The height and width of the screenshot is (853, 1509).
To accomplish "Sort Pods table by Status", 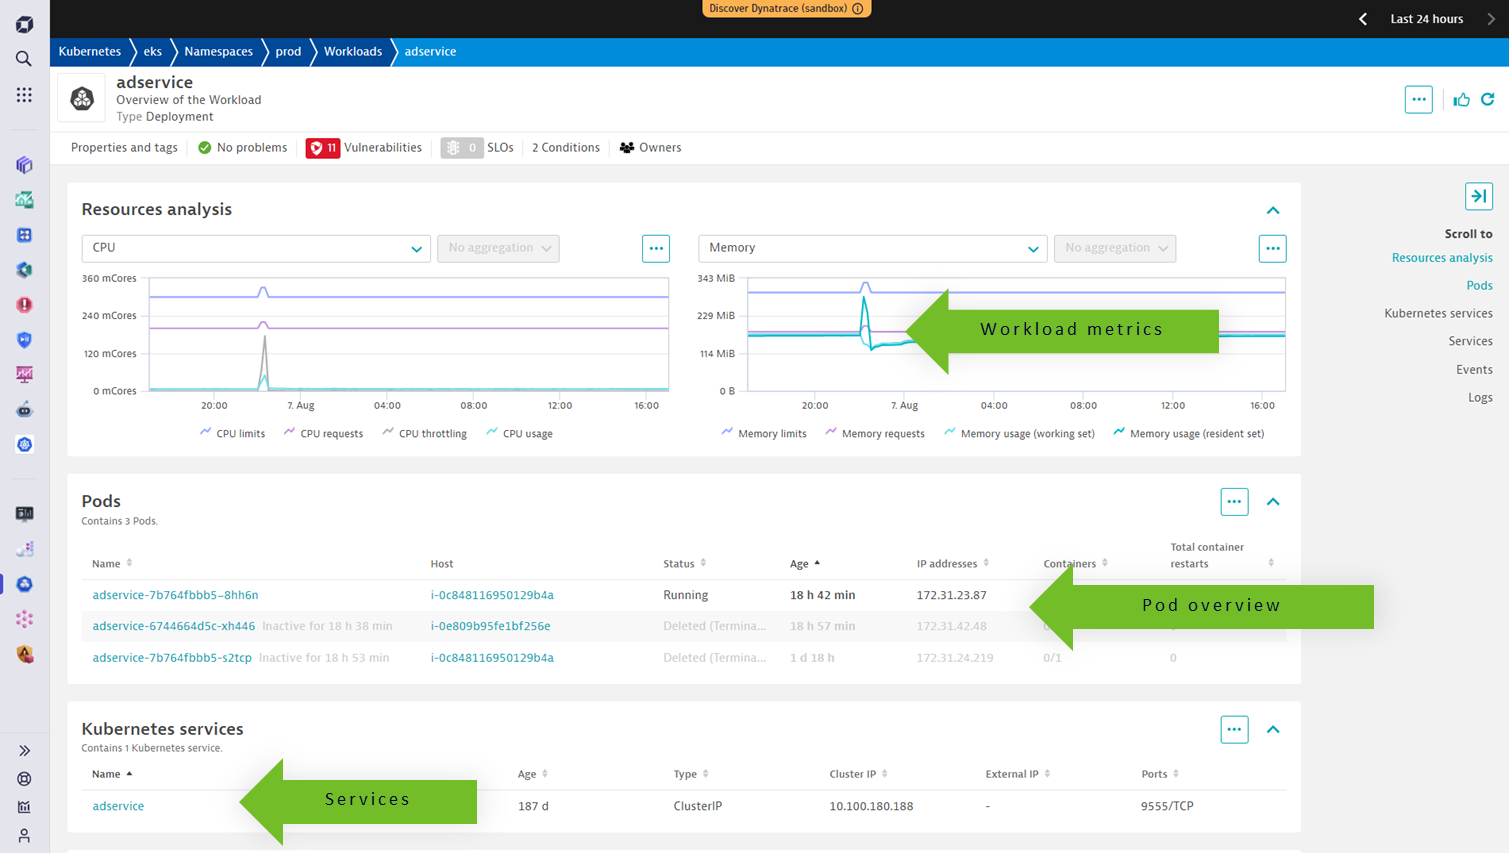I will [x=685, y=564].
